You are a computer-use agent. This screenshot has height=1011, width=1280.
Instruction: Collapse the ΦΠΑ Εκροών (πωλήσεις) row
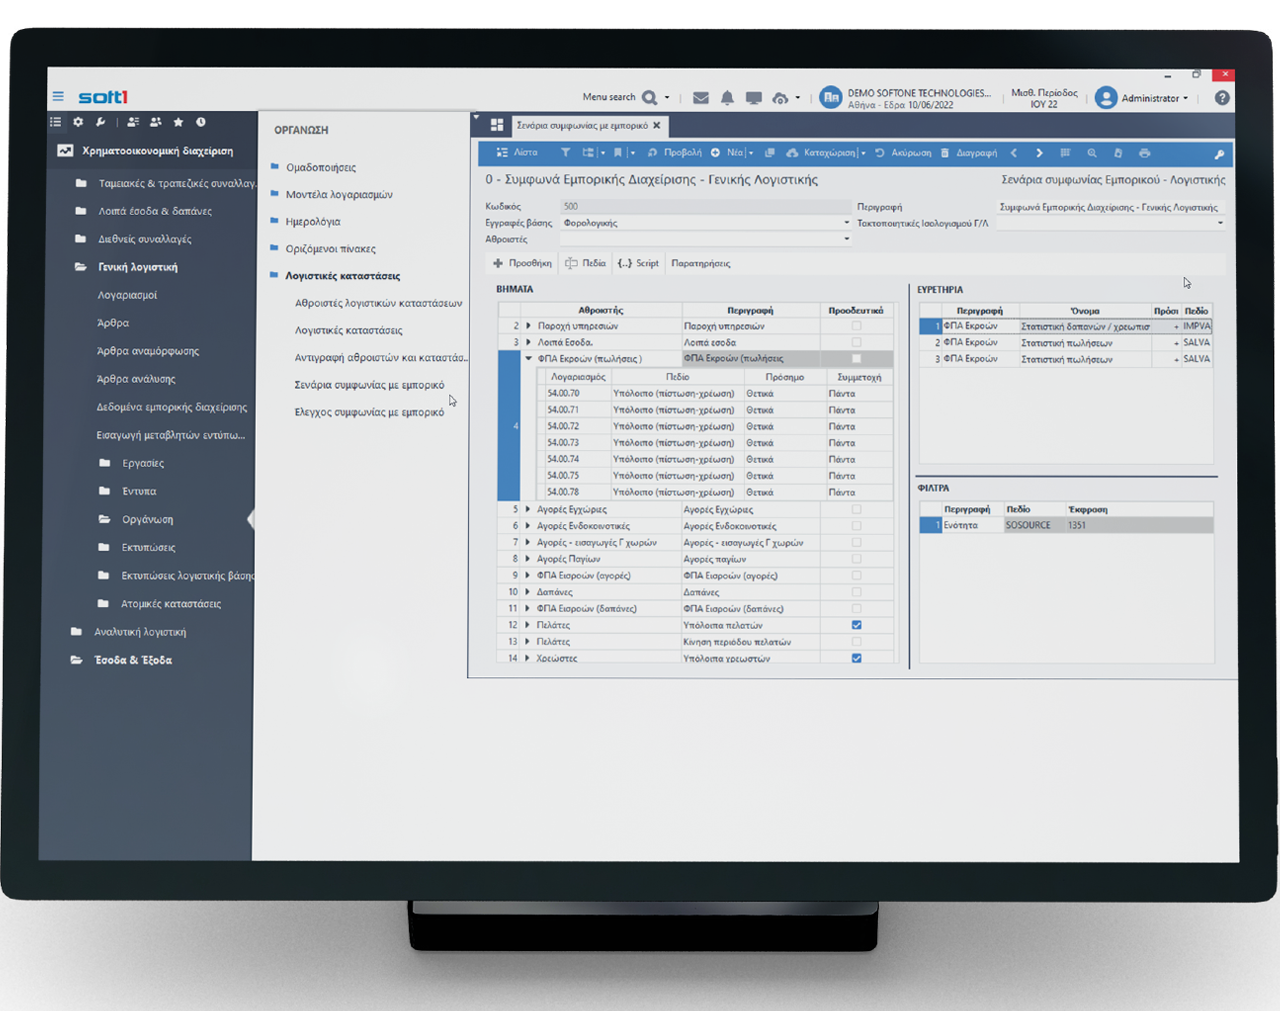[x=528, y=358]
